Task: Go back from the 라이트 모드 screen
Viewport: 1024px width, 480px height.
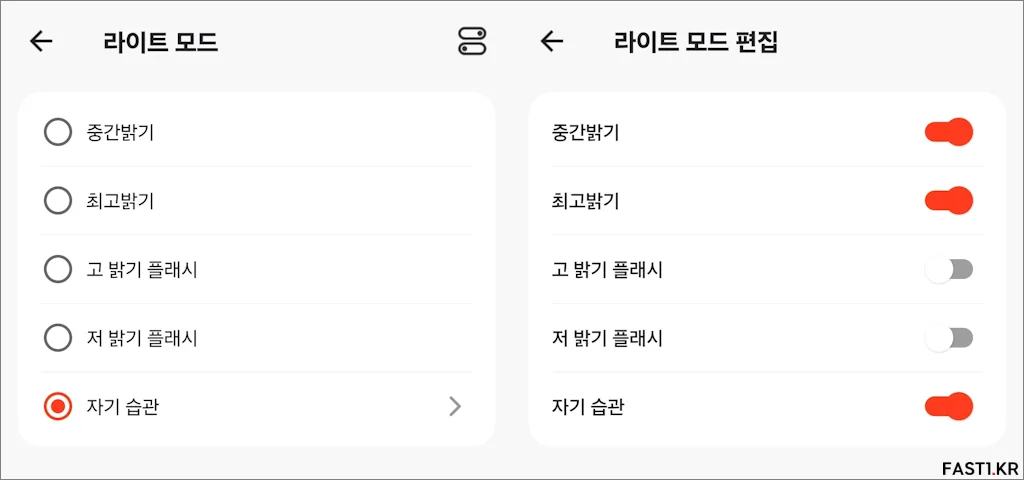Action: coord(41,42)
